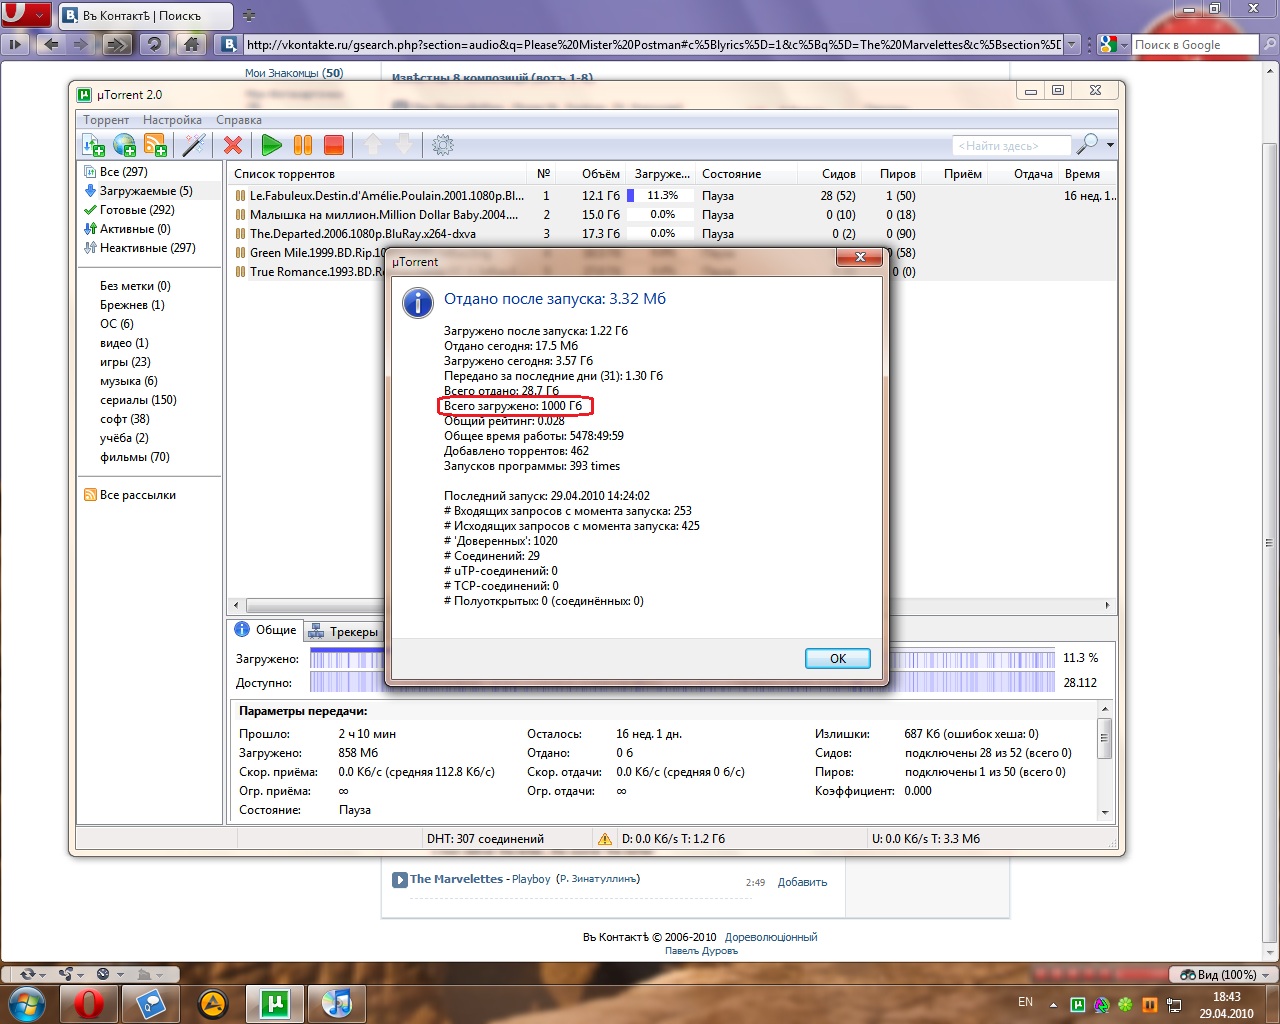The image size is (1280, 1024).
Task: Select the сериалы (150) label
Action: [138, 400]
